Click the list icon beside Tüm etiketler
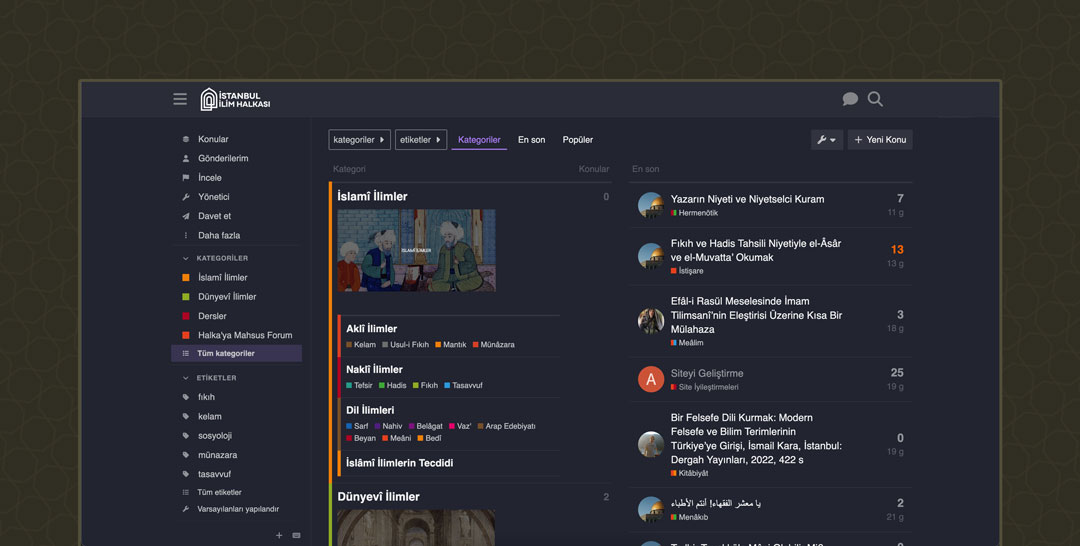1080x546 pixels. point(185,492)
